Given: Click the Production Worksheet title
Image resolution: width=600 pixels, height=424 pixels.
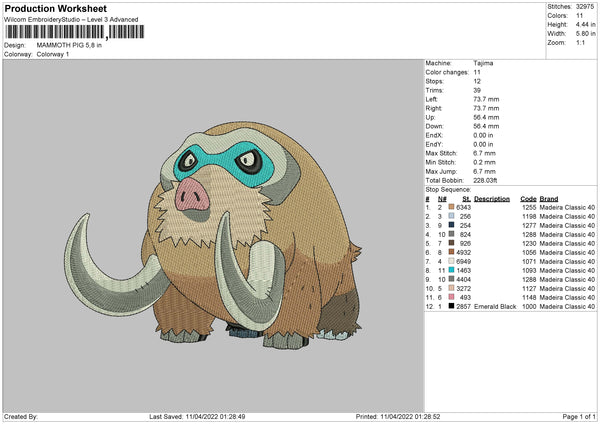Looking at the screenshot, I should point(55,8).
